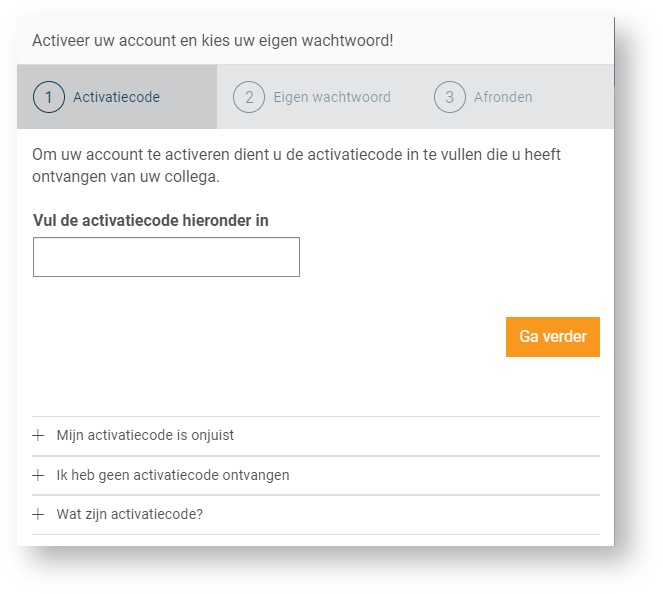The height and width of the screenshot is (594, 663).
Task: Switch to the 'Eigen wachtwoord' step
Action: click(x=332, y=97)
